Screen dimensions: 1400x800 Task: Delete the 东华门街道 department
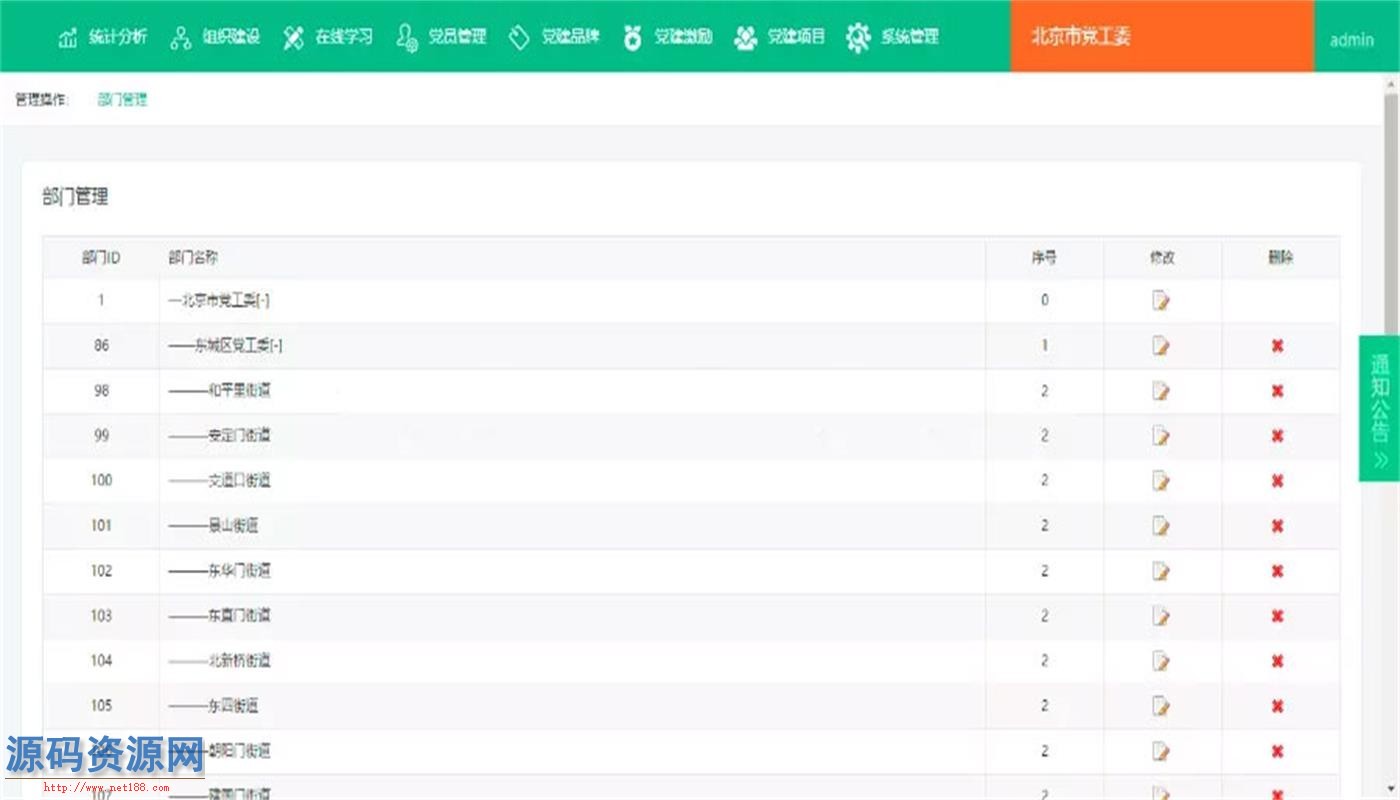1277,571
